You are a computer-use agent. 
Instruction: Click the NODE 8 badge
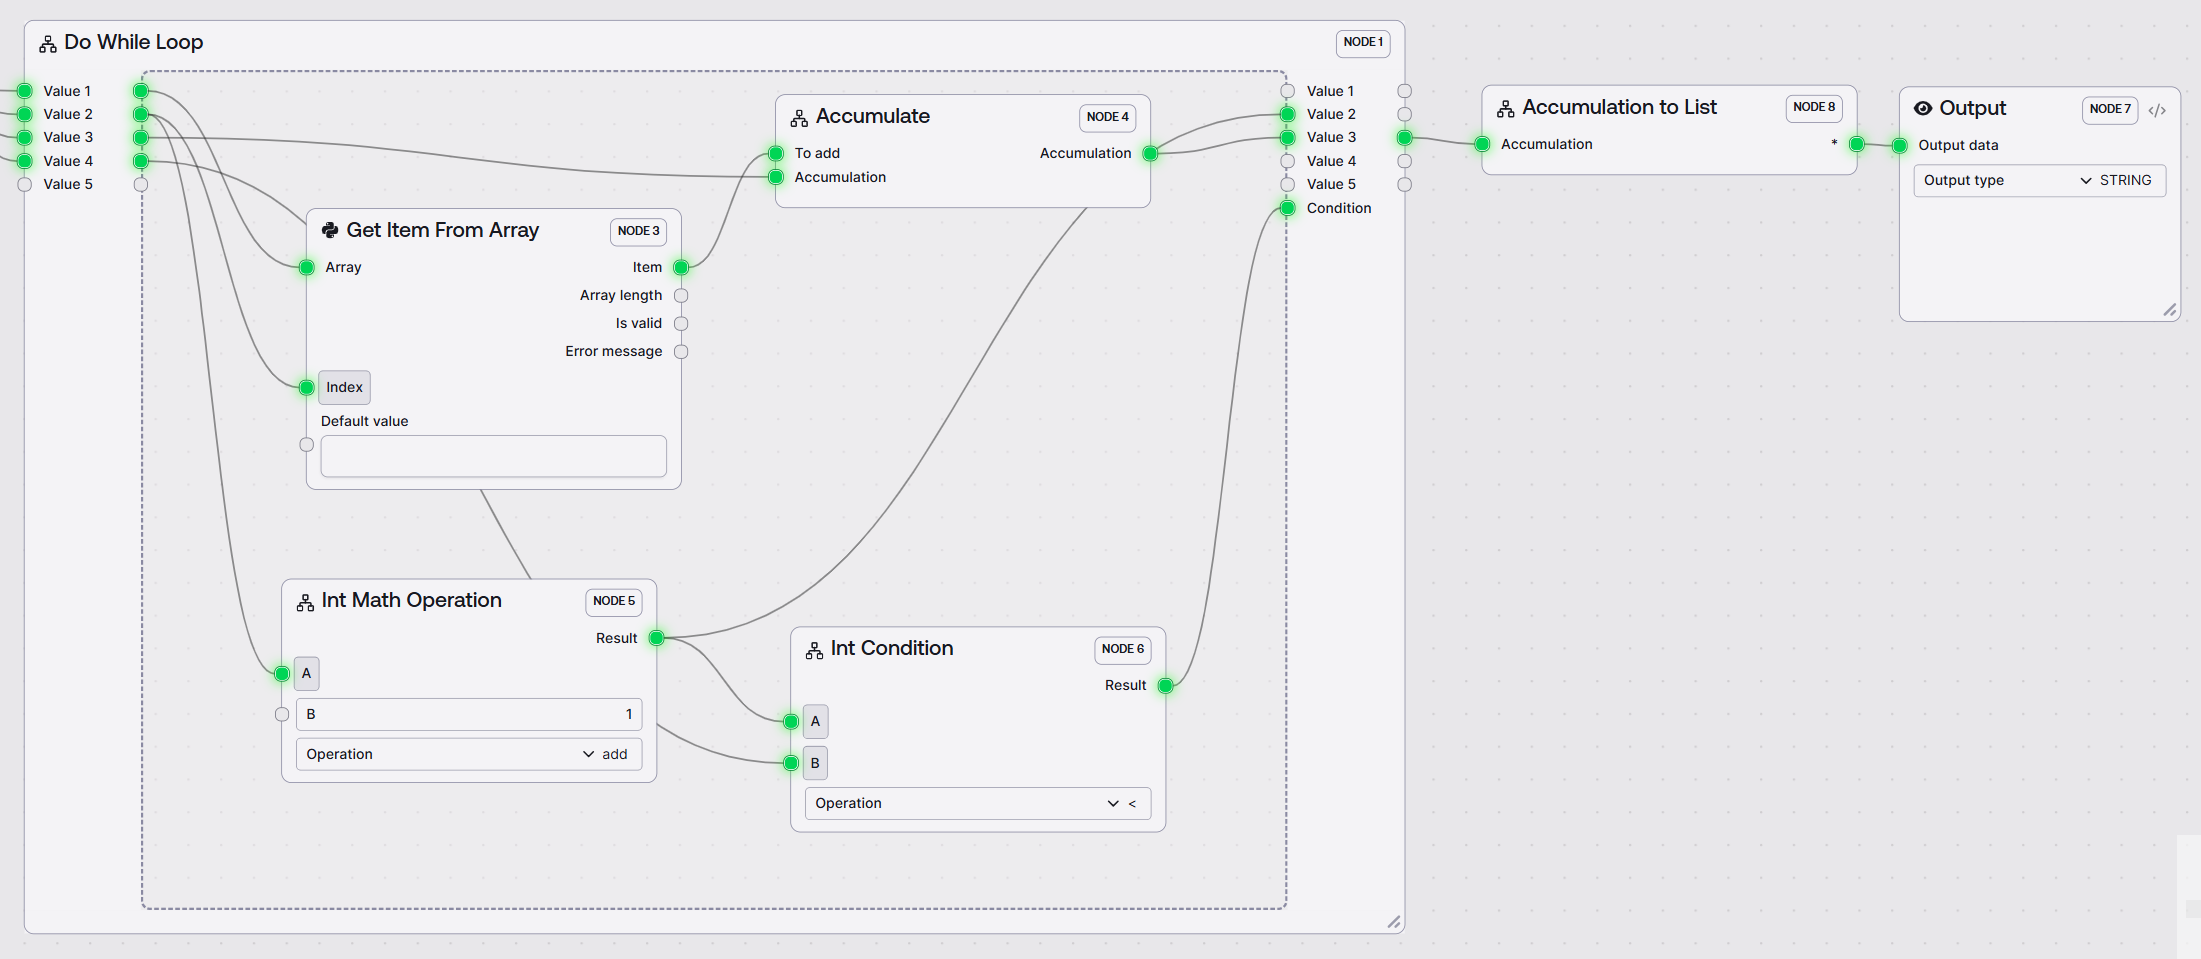coord(1813,108)
